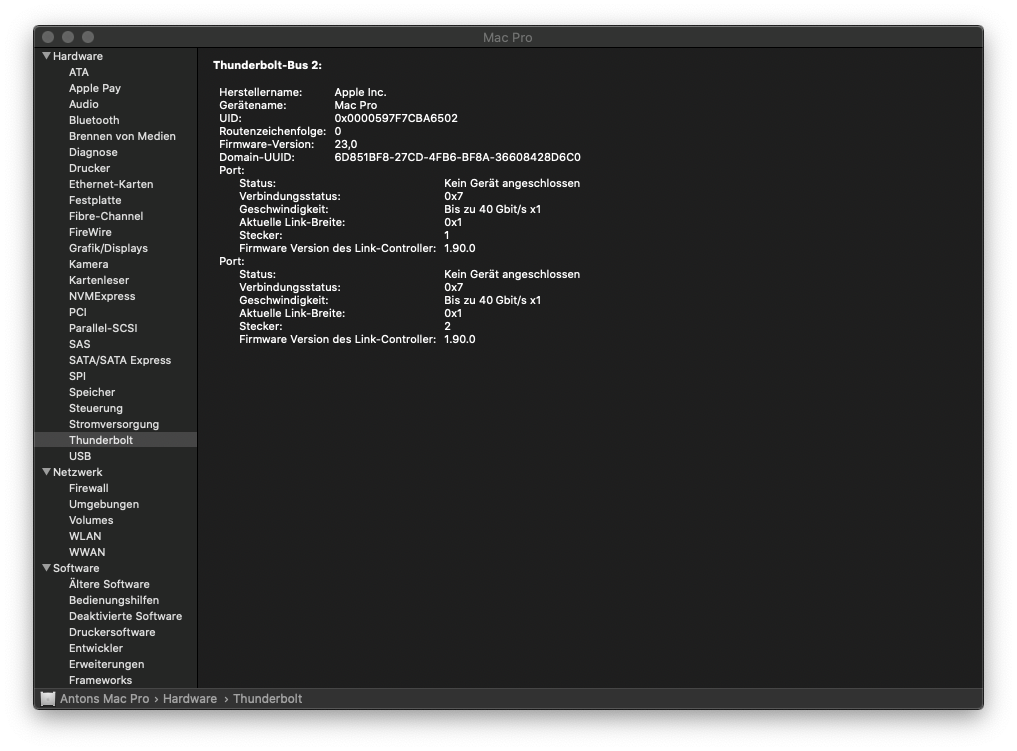The image size is (1017, 751).
Task: Select Kamera in the sidebar
Action: pos(88,264)
